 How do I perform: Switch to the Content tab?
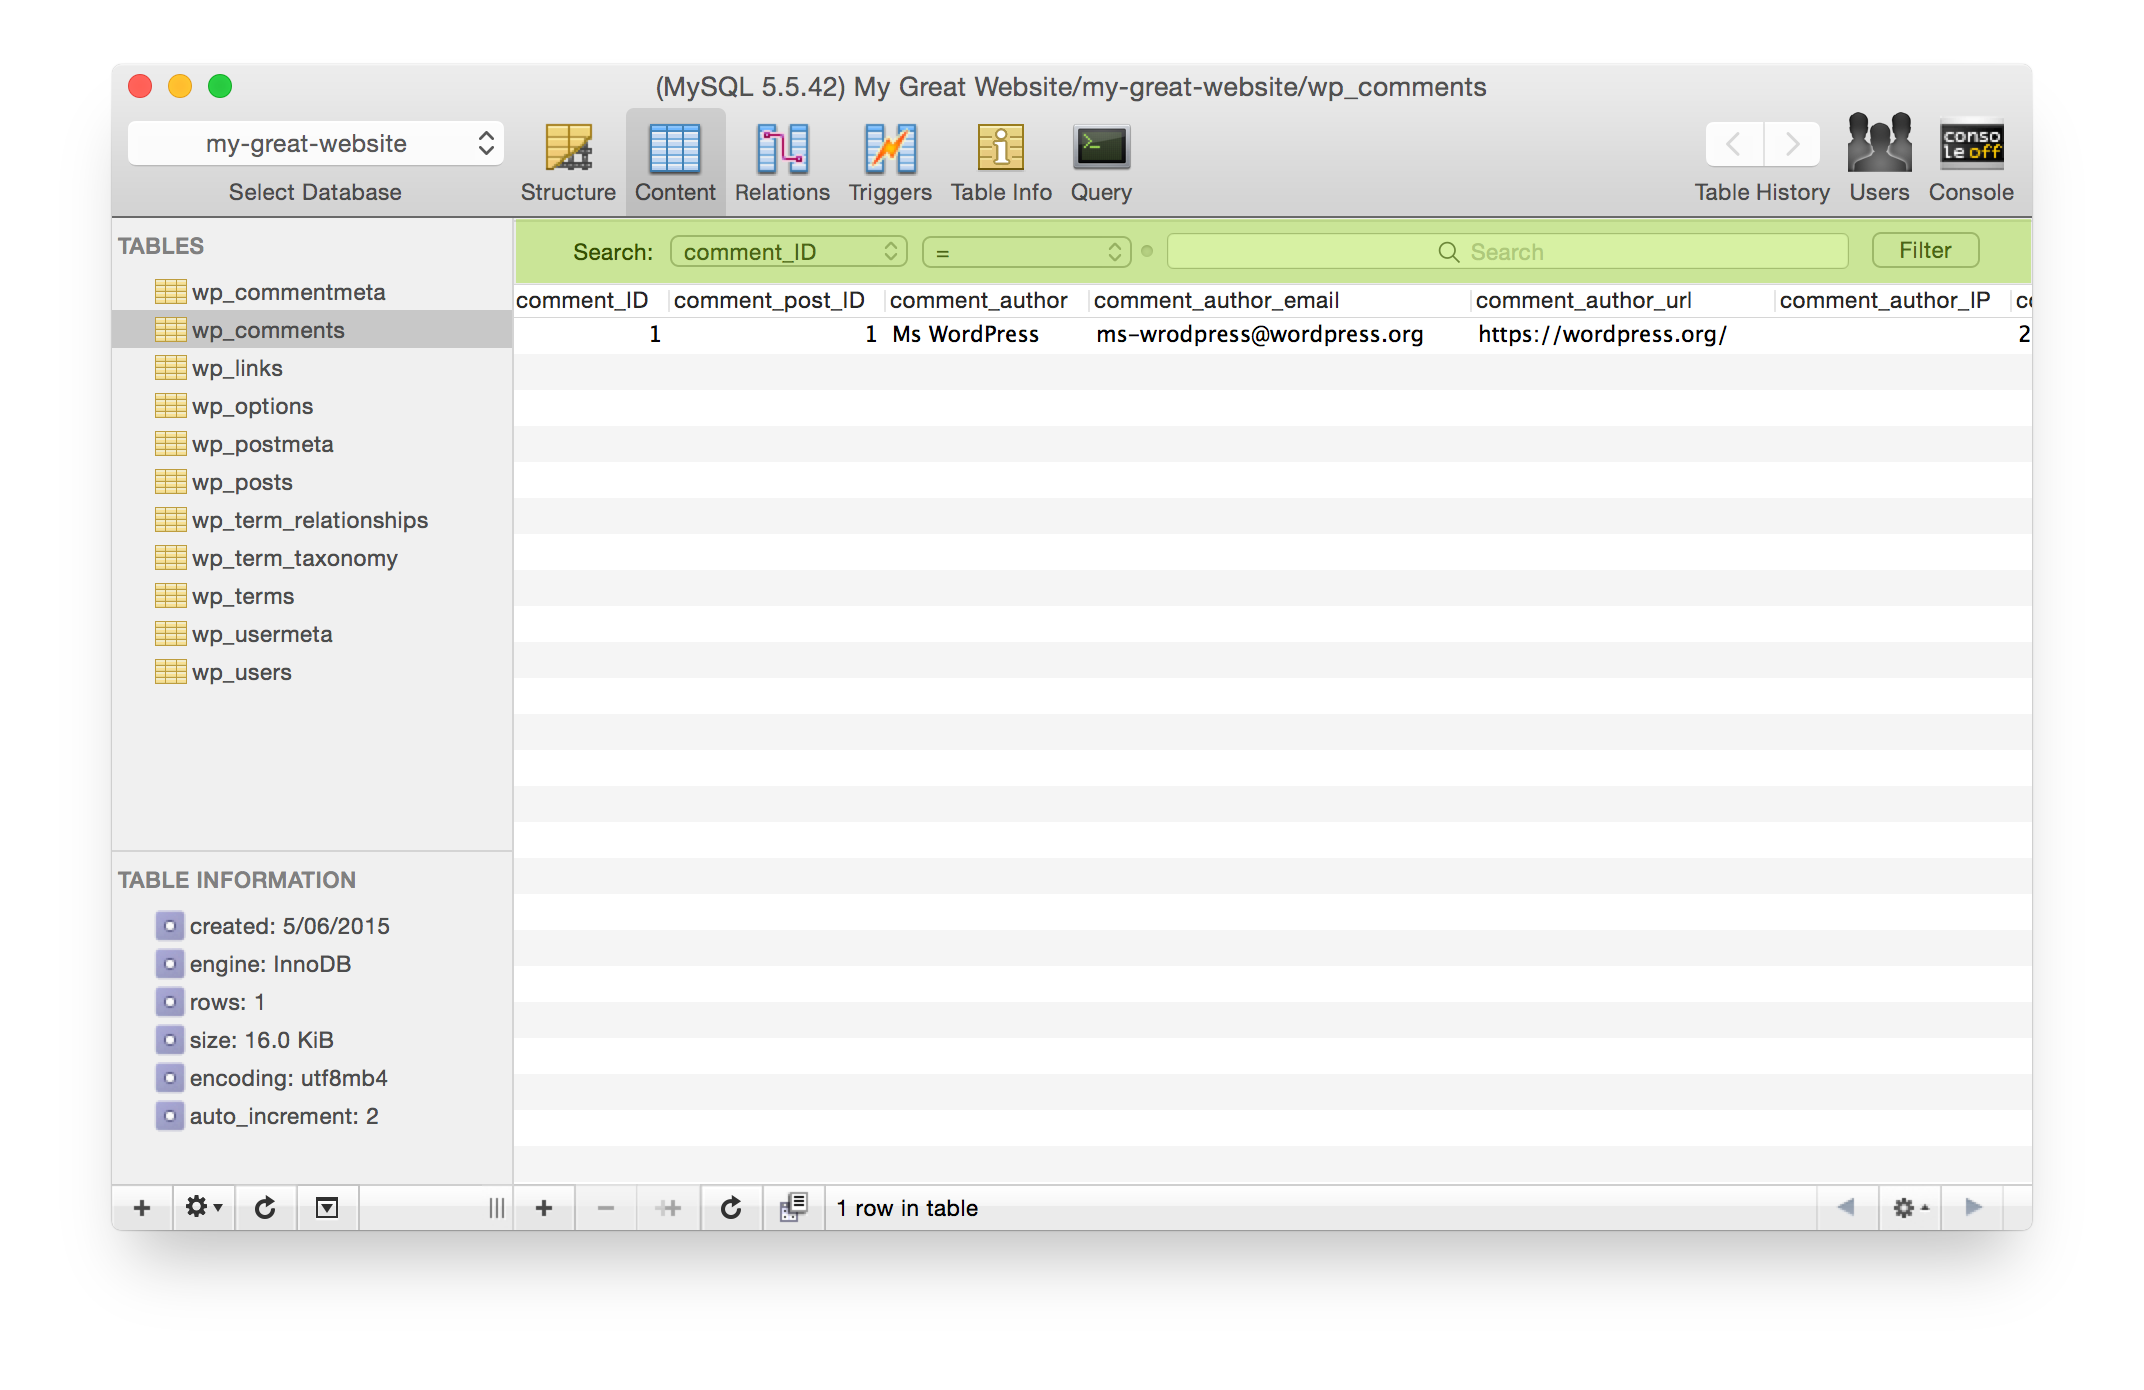tap(674, 160)
